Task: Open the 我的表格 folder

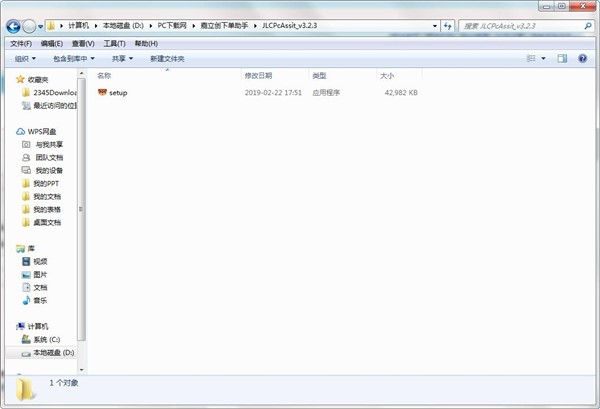Action: (x=42, y=210)
